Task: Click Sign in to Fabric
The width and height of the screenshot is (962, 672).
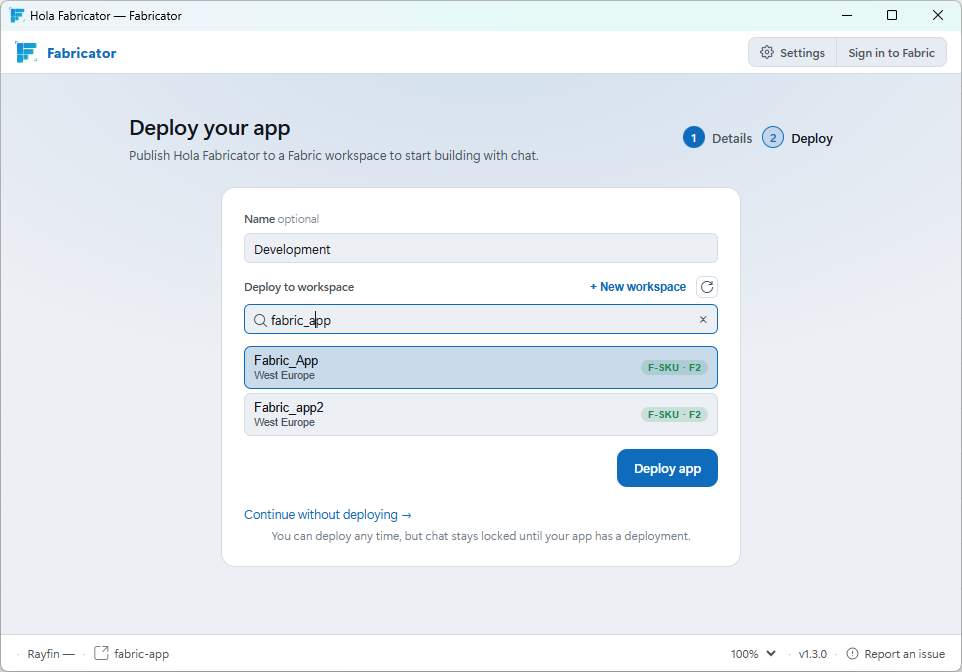Action: (x=891, y=53)
